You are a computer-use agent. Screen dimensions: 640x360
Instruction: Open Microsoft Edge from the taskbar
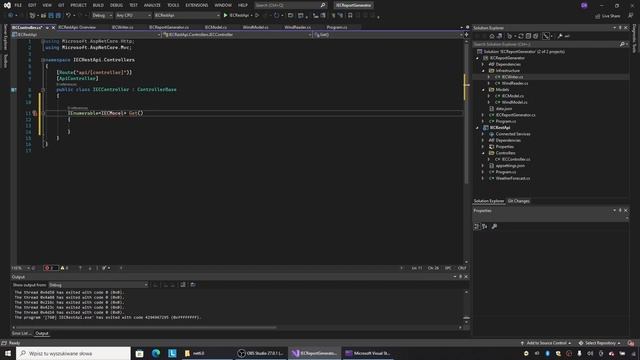click(156, 353)
